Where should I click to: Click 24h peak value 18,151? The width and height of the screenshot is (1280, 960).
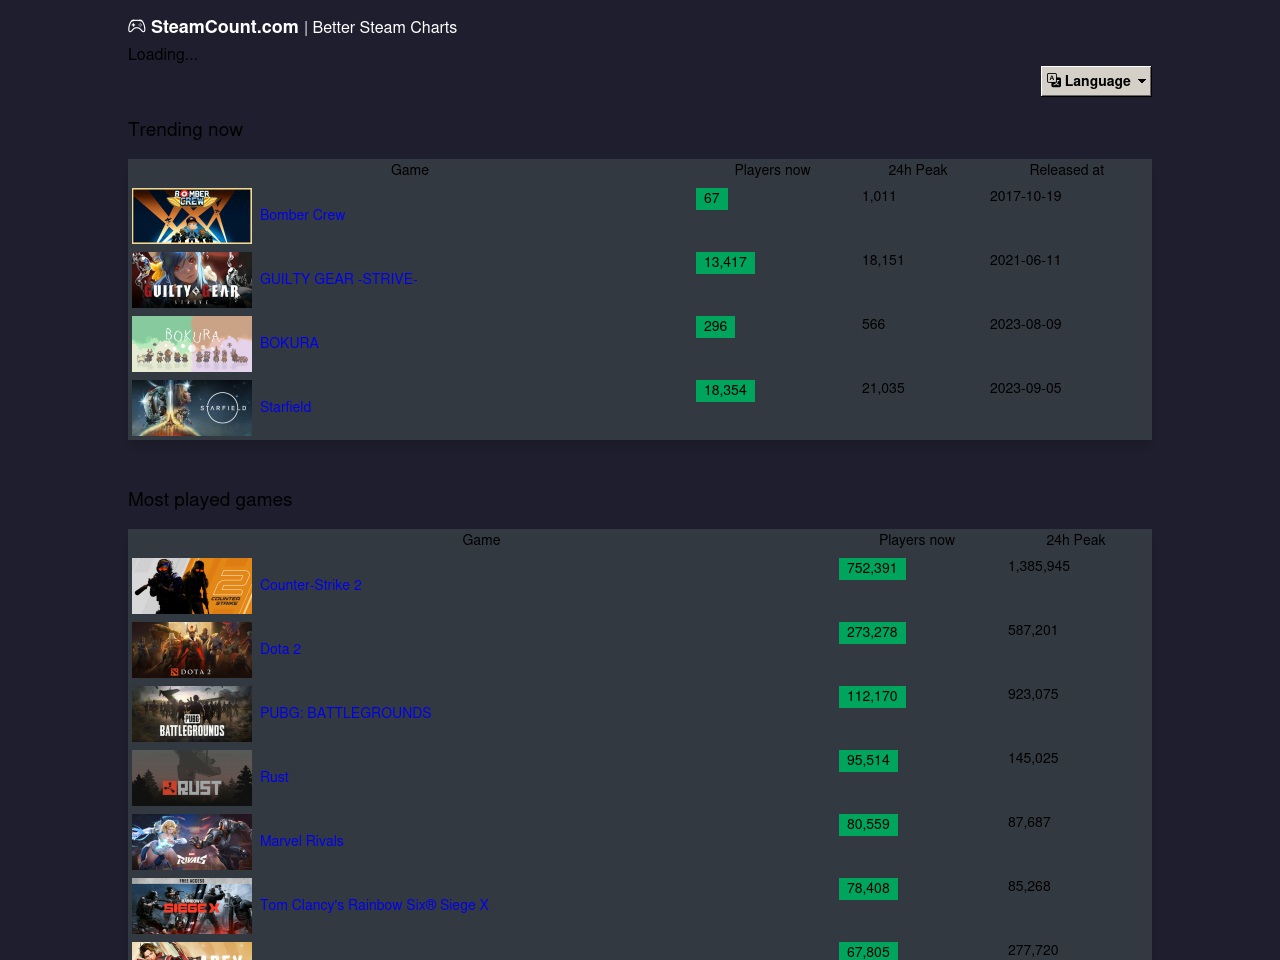click(x=883, y=260)
